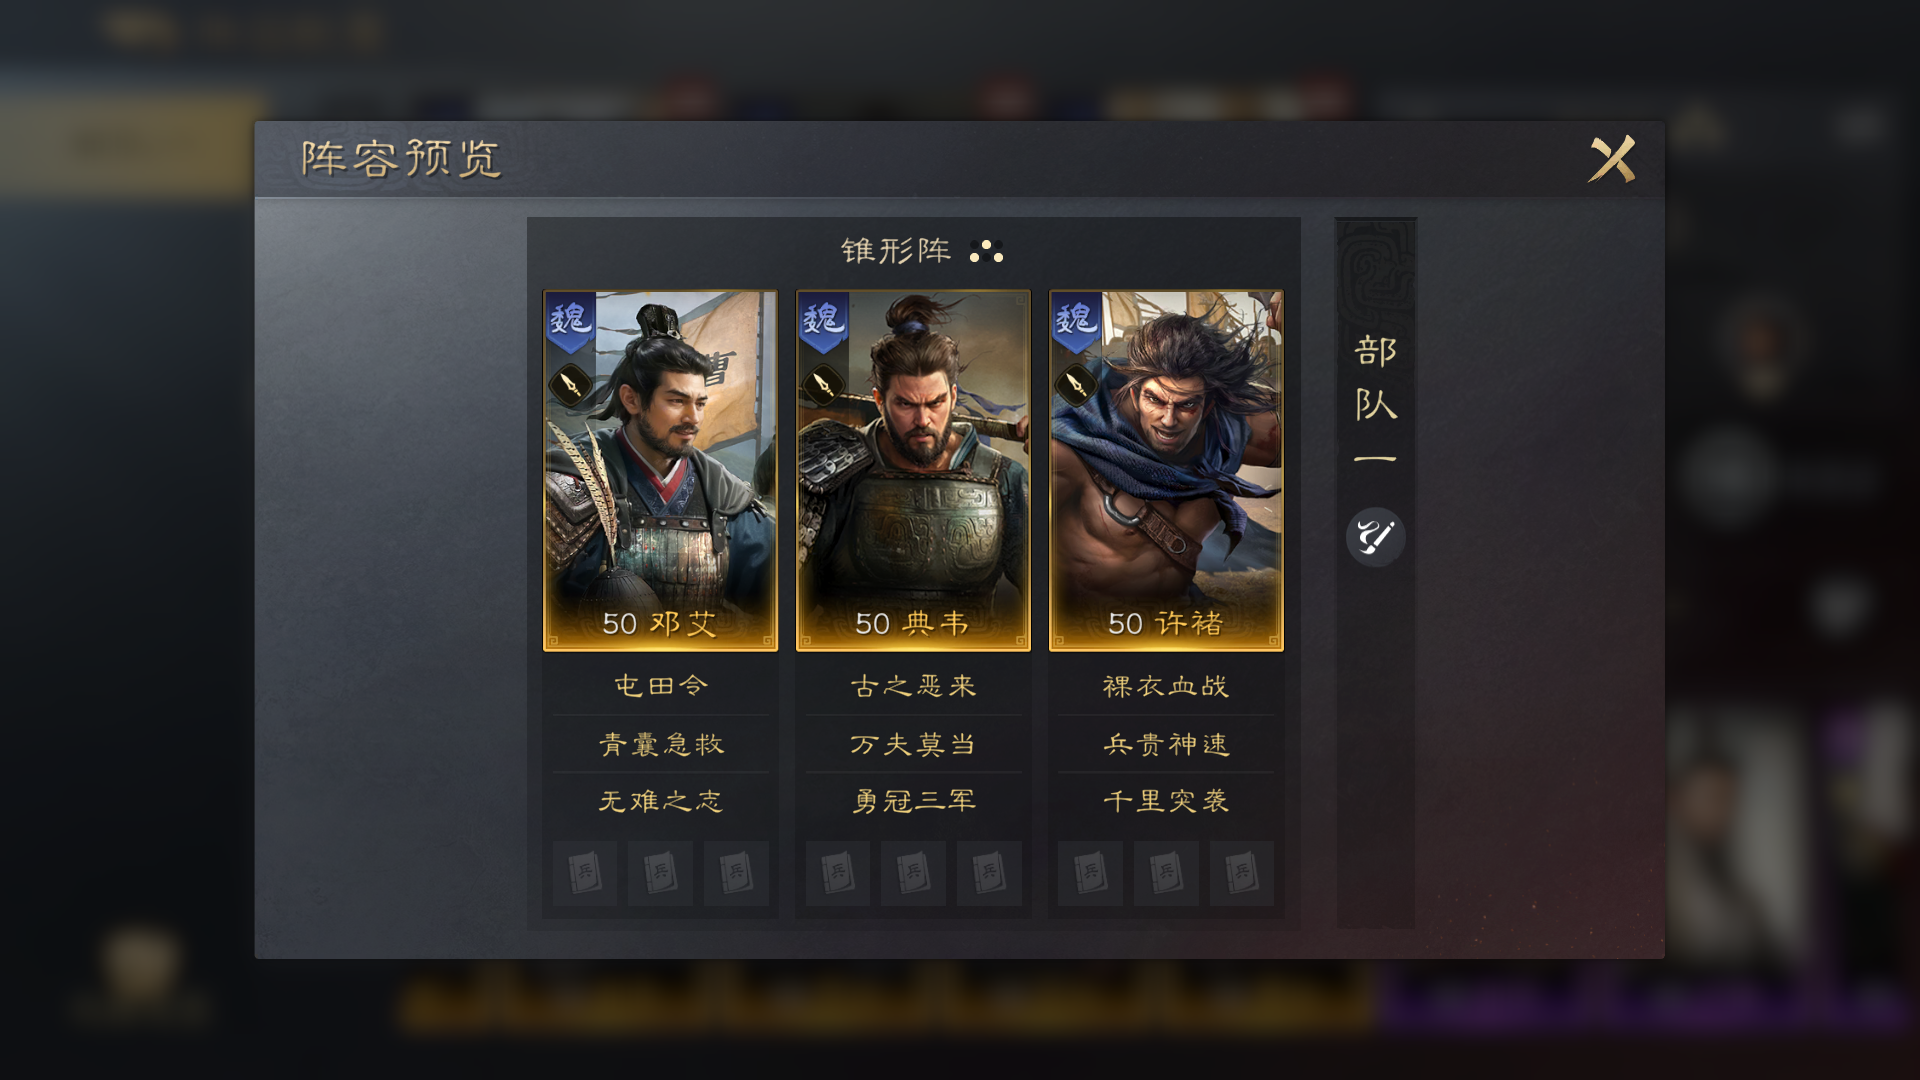
Task: Click the last 兵 book slot under 许褚
Action: point(1241,873)
